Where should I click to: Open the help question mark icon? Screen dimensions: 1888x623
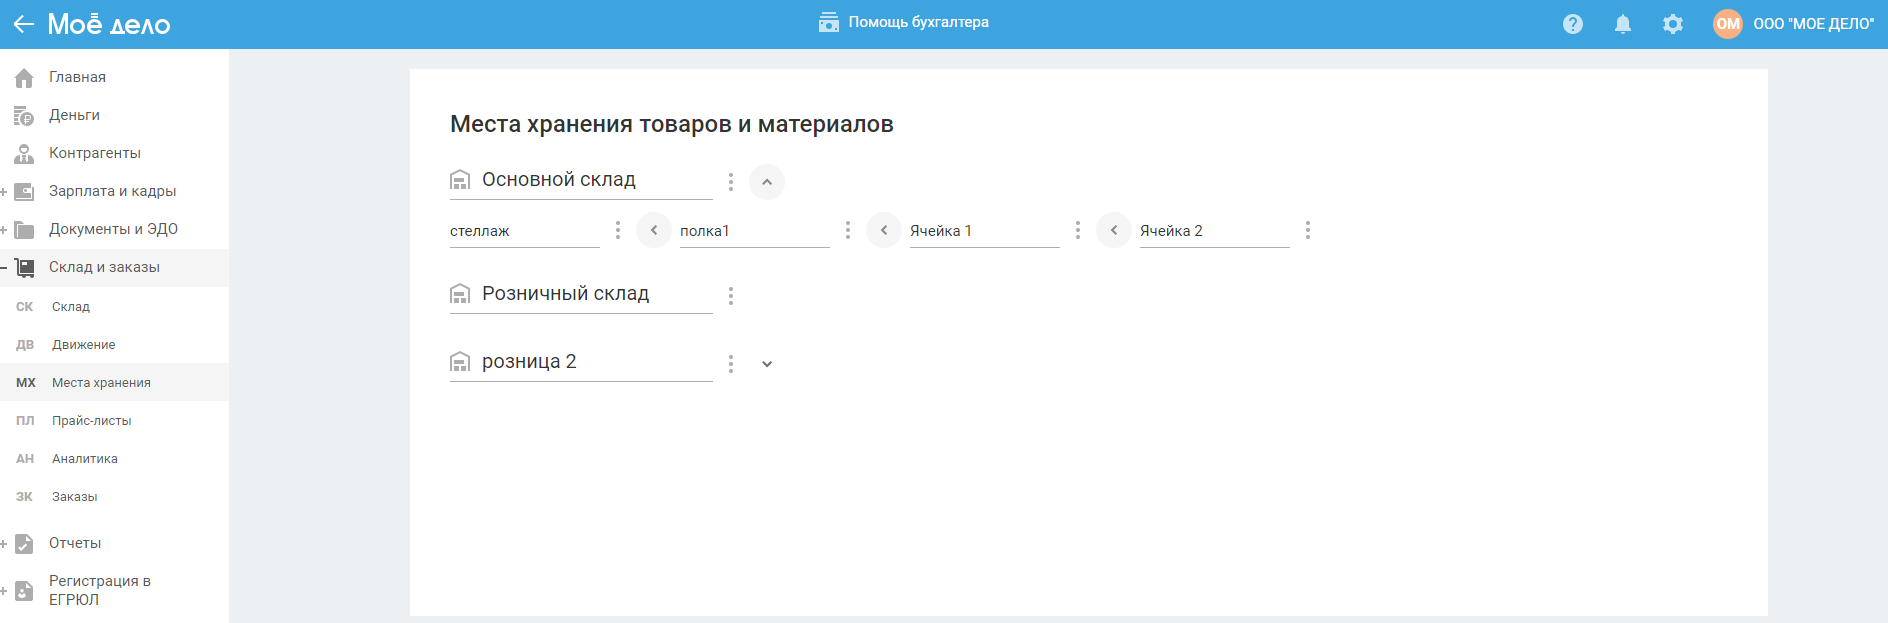1573,24
